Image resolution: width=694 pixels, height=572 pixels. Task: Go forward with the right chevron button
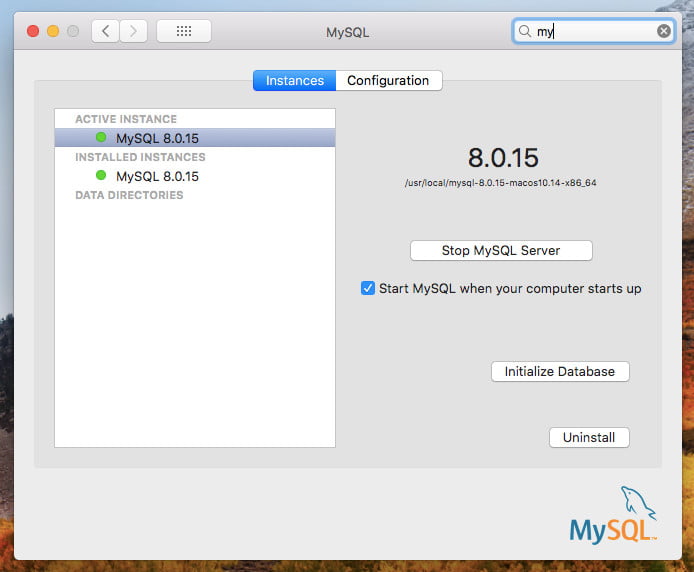(133, 31)
